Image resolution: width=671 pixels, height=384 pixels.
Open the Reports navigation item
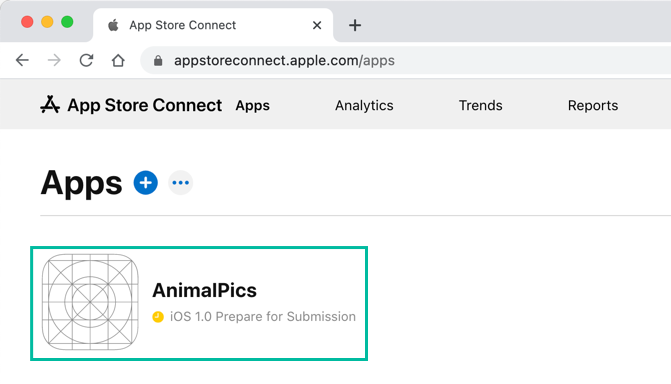point(593,106)
